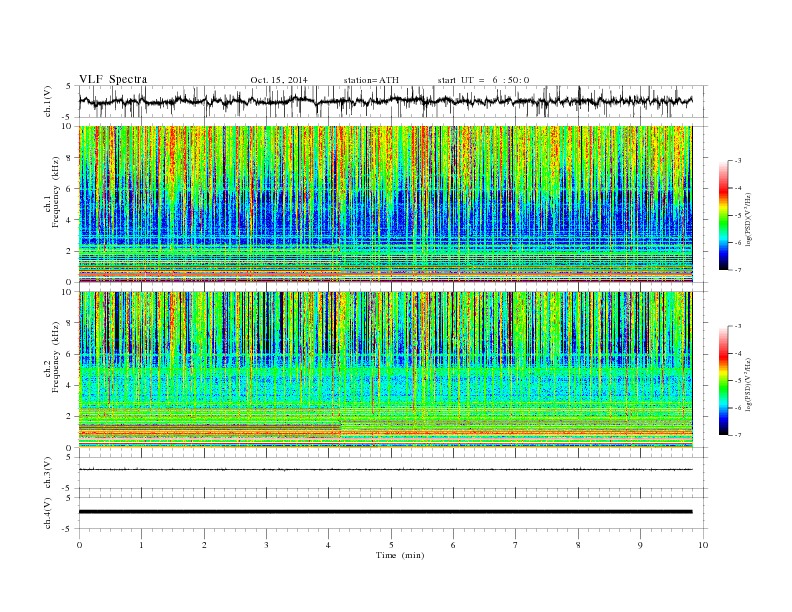The width and height of the screenshot is (792, 612).
Task: Click the "start UT = 6 :50: 0" text
Action: coord(483,80)
